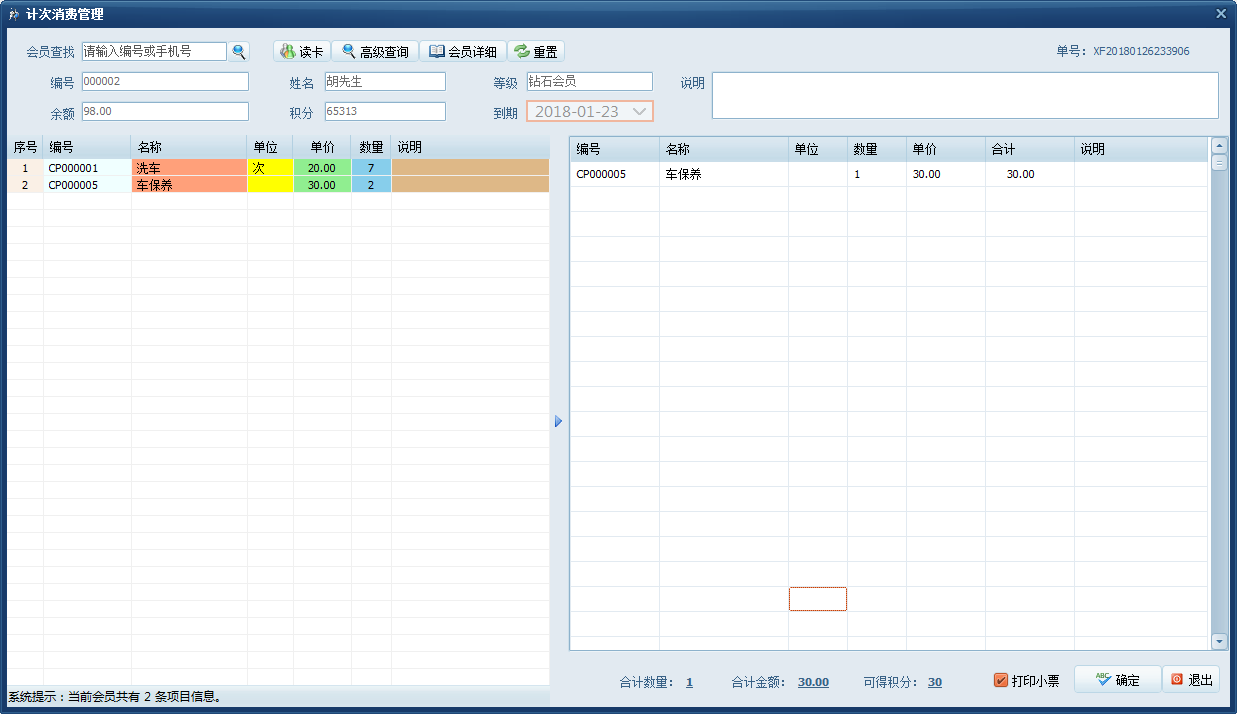
Task: Close the 计次消费管理 window
Action: (x=1220, y=14)
